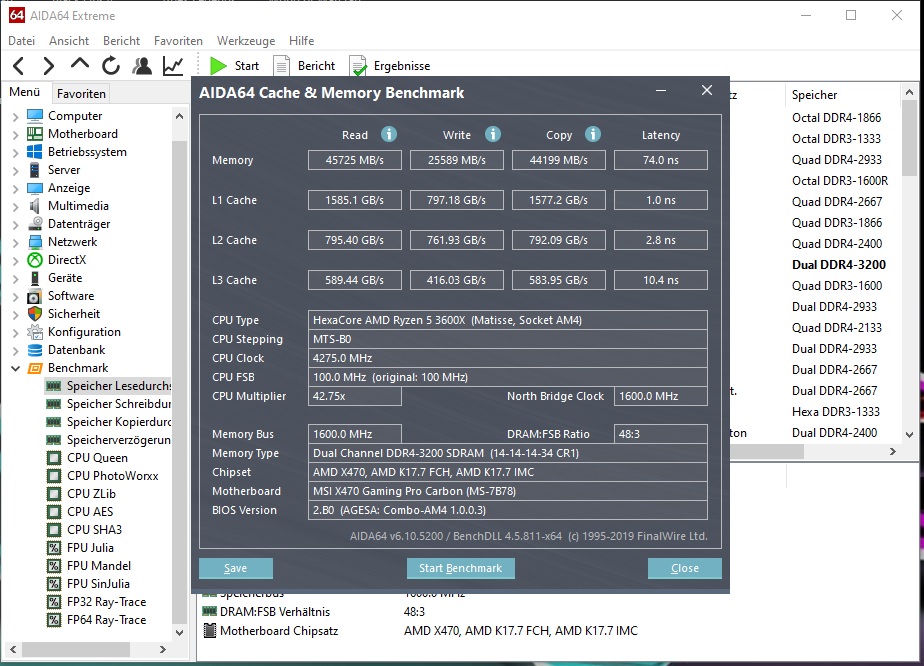Expand the Datenträger tree node

coord(15,225)
